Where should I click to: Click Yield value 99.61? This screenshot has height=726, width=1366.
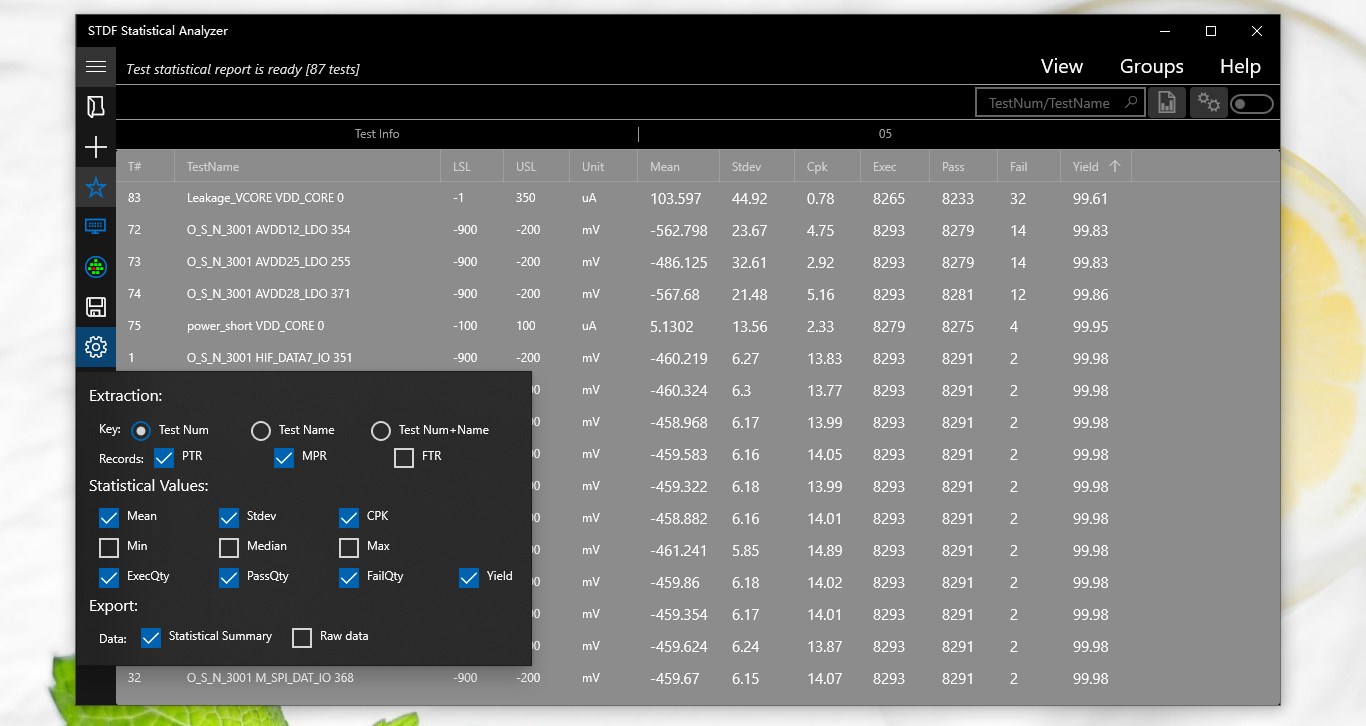click(1090, 199)
